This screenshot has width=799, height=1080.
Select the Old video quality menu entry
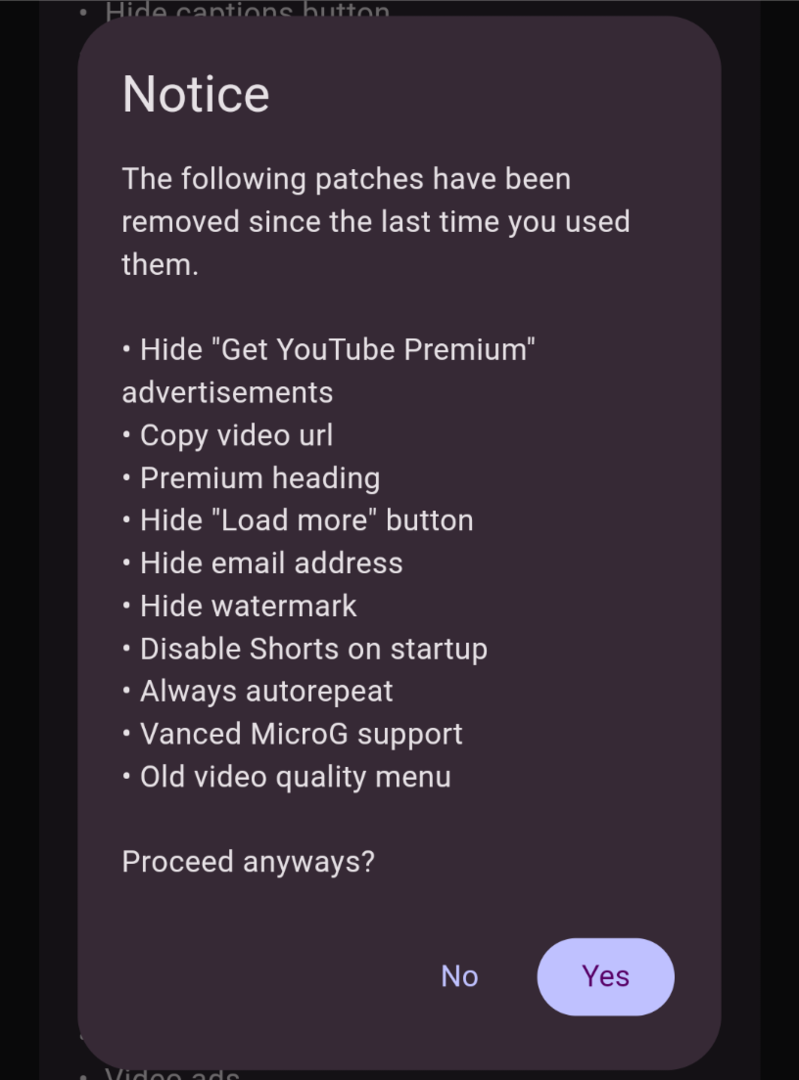pos(295,777)
